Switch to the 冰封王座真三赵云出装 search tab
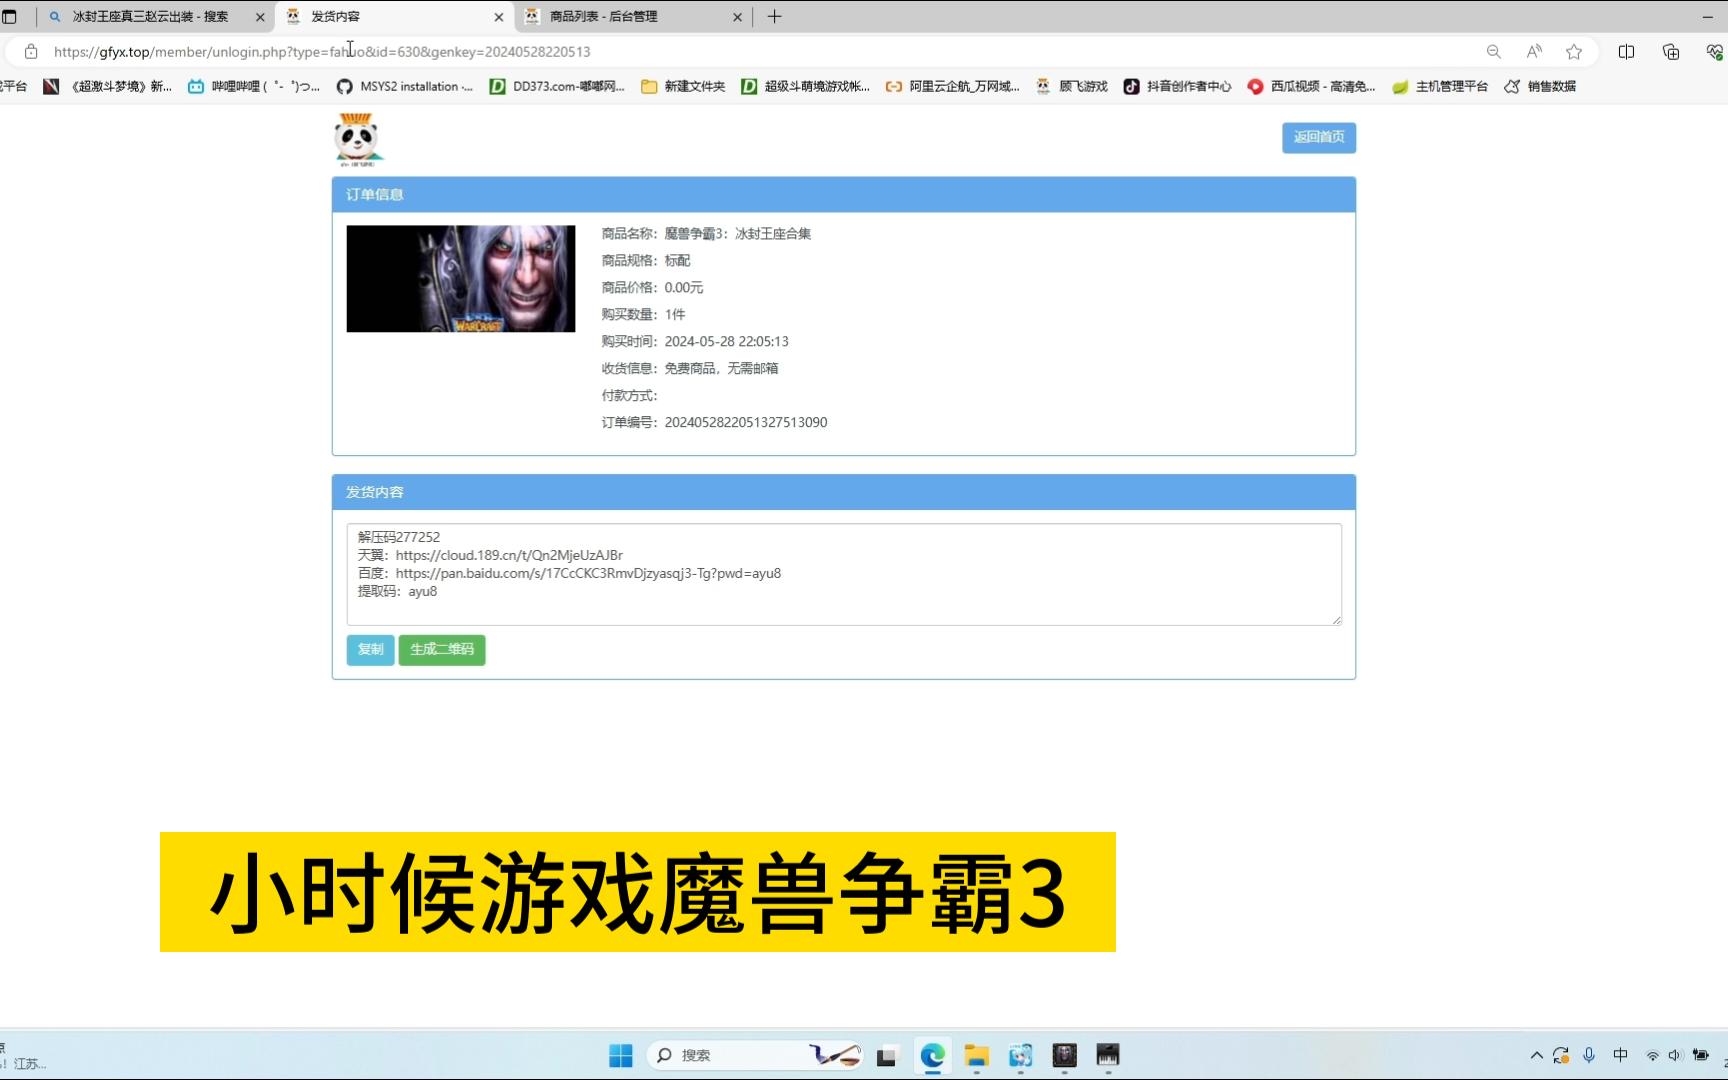Screen dimensions: 1728x1080 coord(150,17)
